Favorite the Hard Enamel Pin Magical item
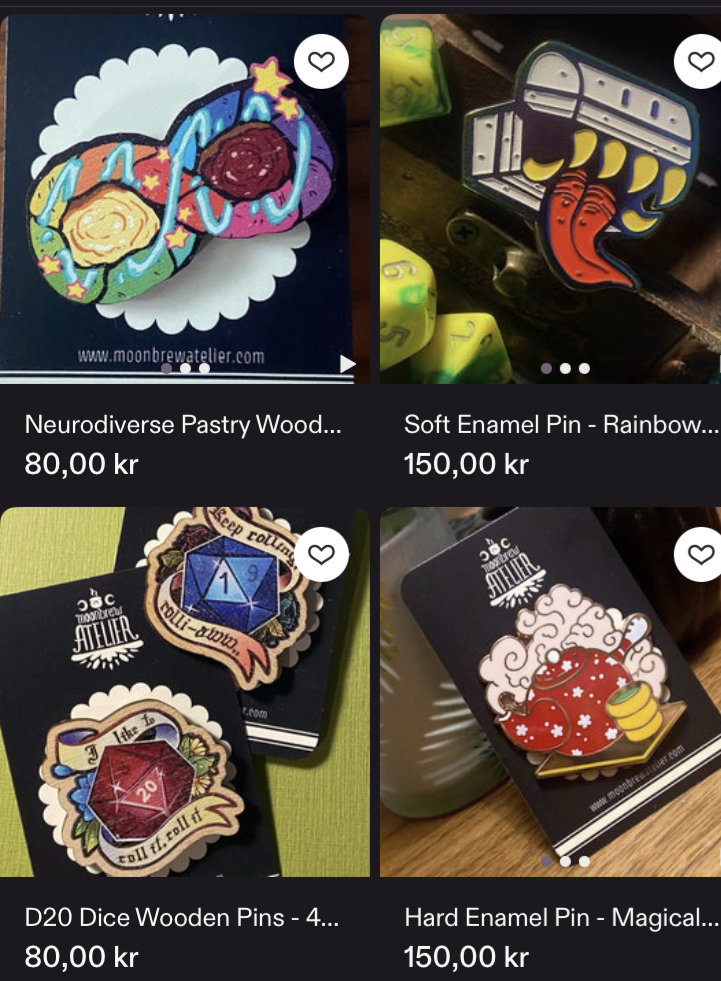This screenshot has height=981, width=721. tap(700, 554)
